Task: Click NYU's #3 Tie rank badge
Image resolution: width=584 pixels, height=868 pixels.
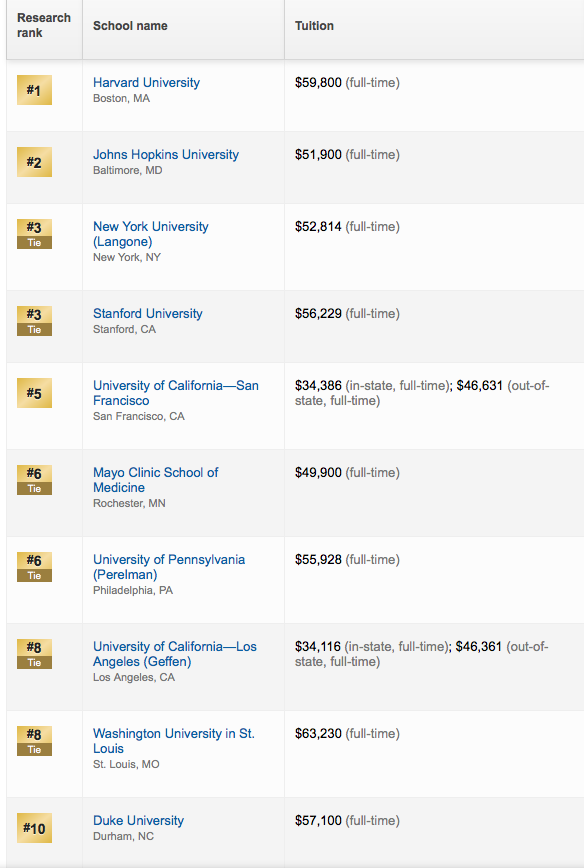Action: (x=34, y=234)
